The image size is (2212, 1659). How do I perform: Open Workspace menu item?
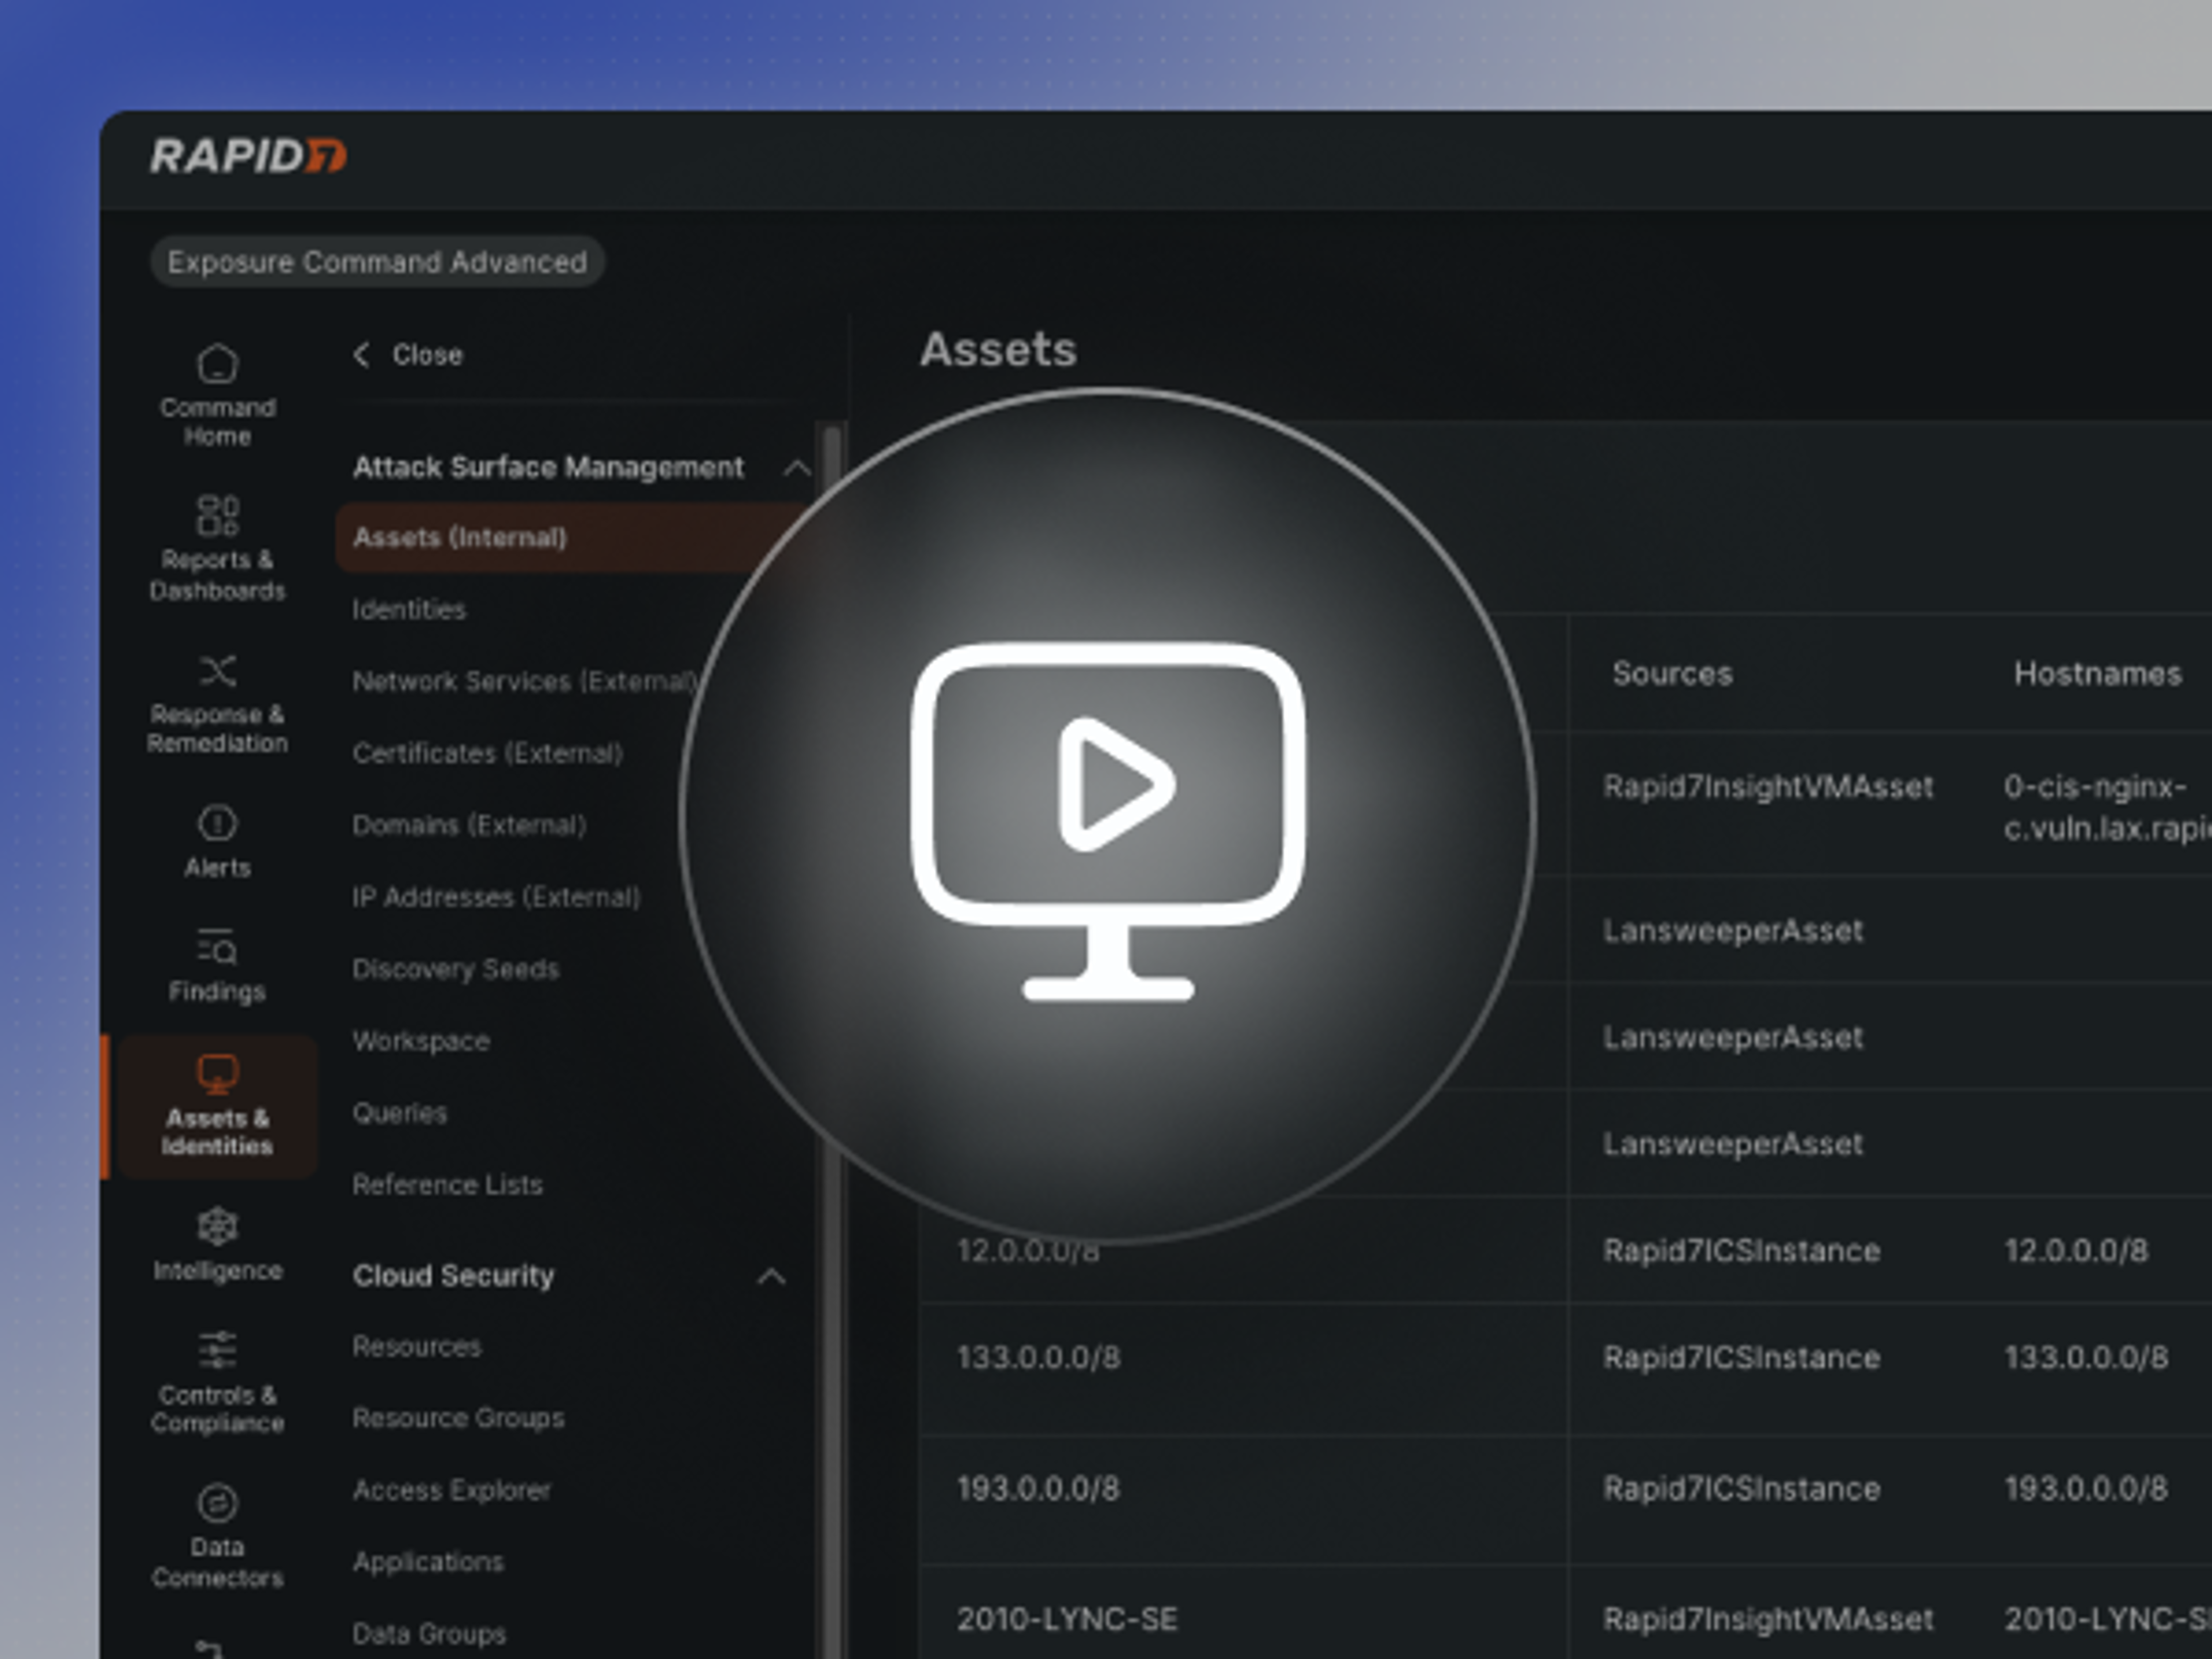pos(421,1041)
